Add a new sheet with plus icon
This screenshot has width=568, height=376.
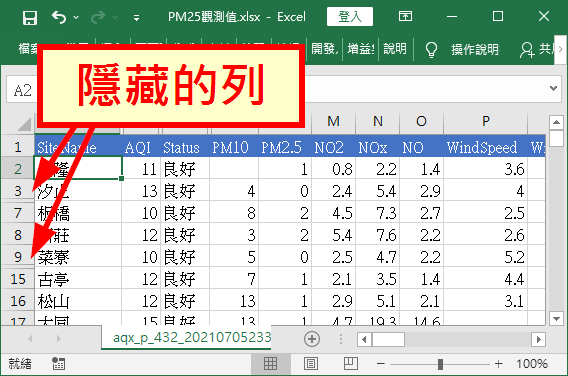pyautogui.click(x=312, y=339)
